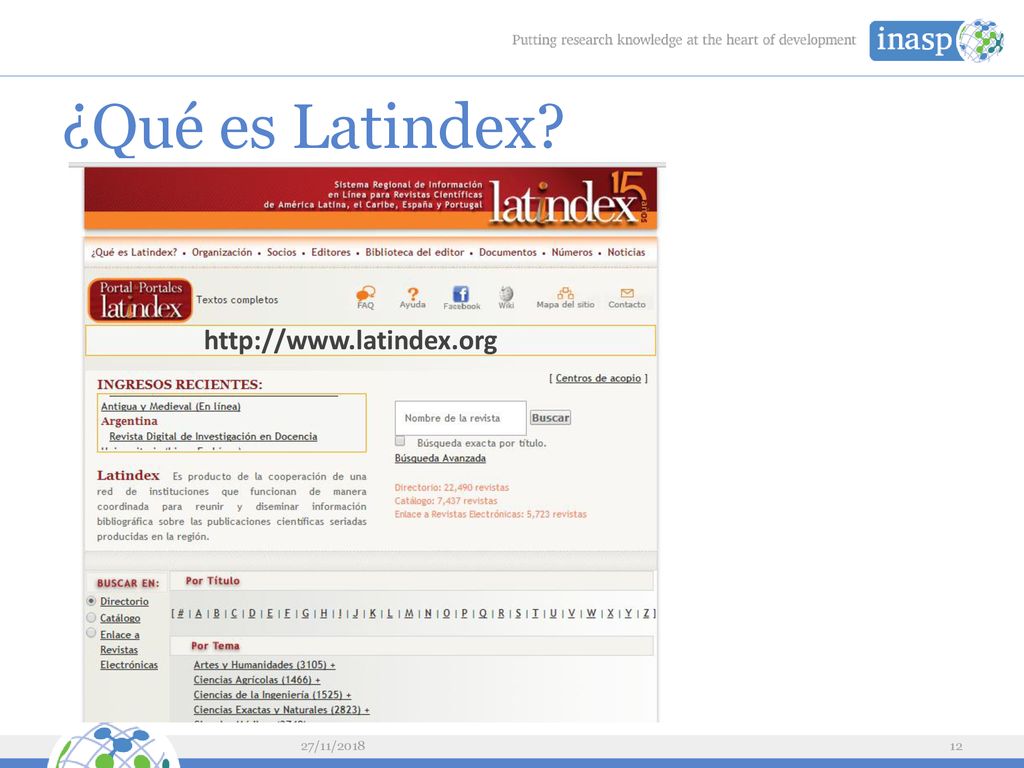
Task: Expand Artes y Humanidades (3105) topic
Action: click(264, 665)
